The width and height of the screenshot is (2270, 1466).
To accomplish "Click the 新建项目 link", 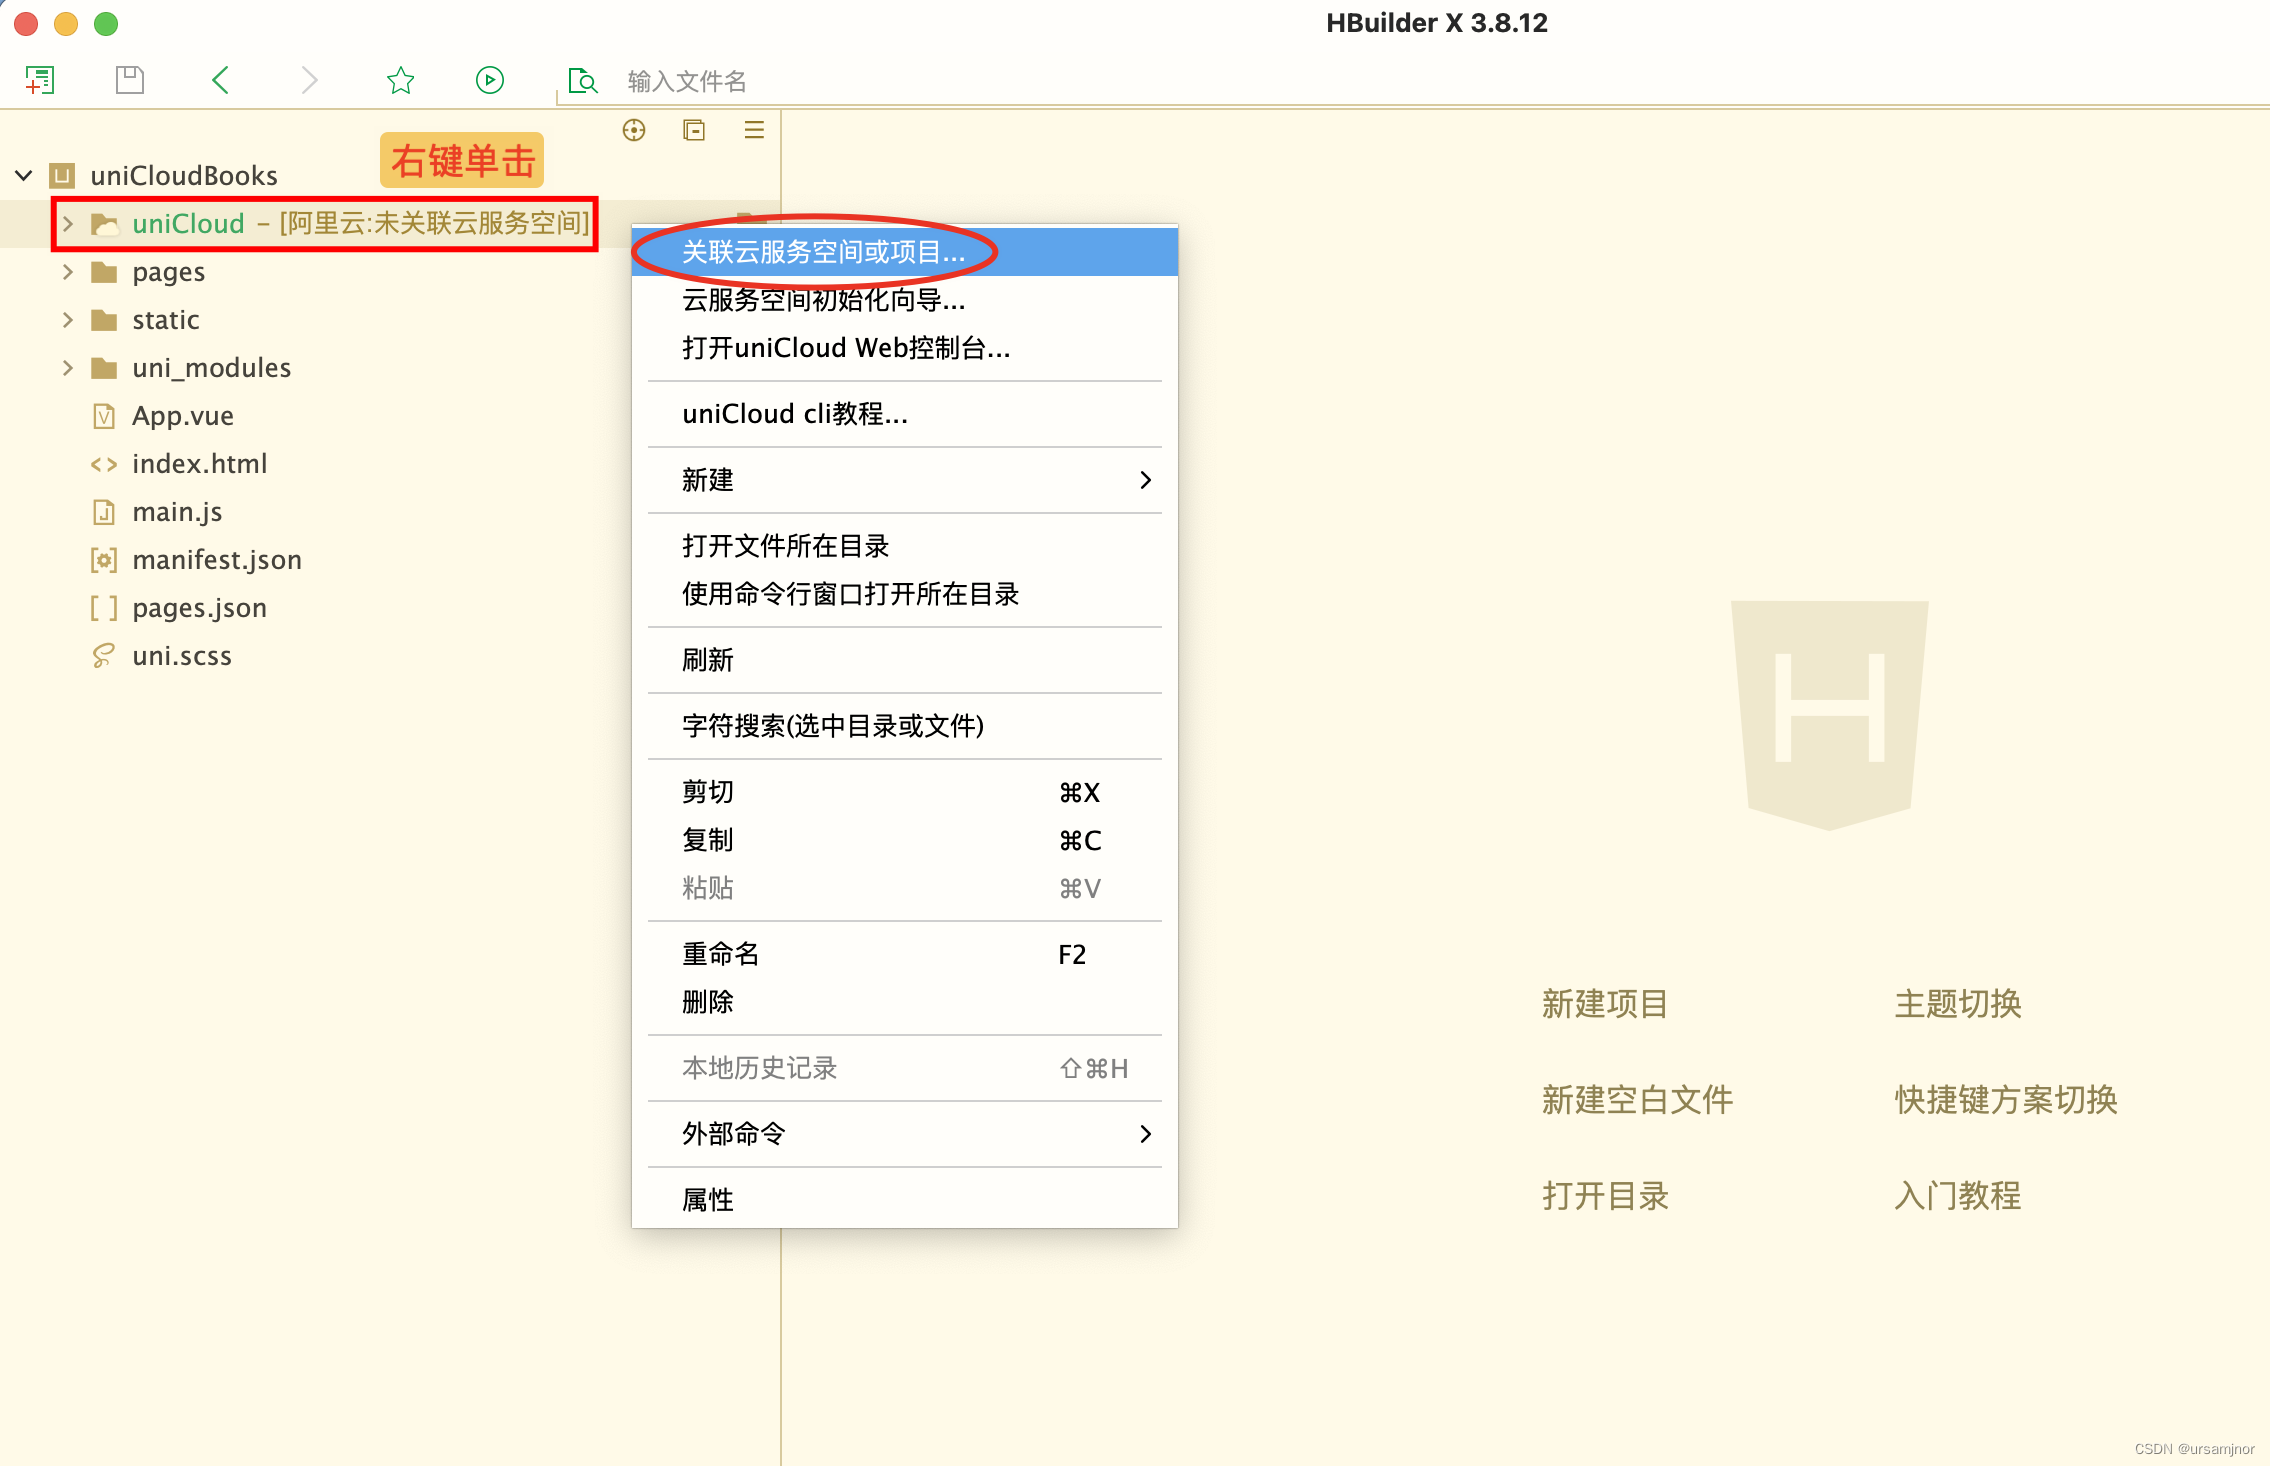I will click(1605, 1004).
